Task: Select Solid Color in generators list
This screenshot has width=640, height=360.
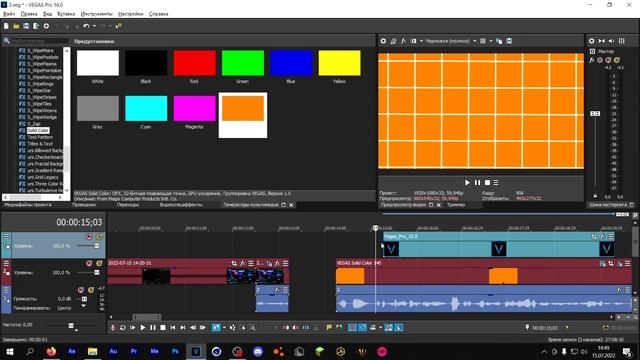Action: 38,130
